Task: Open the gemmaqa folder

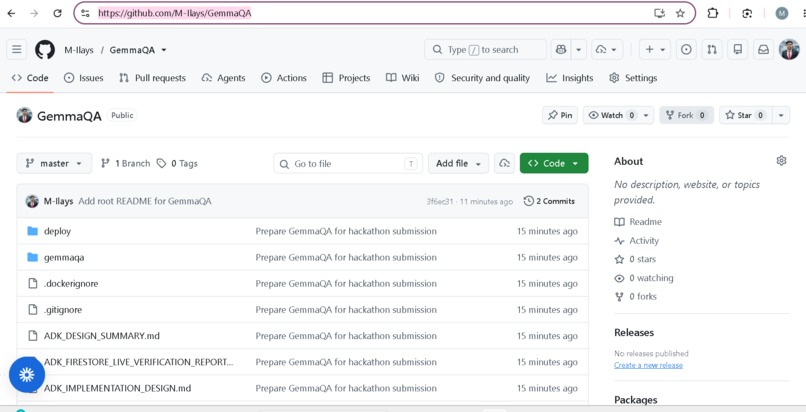Action: pyautogui.click(x=64, y=257)
